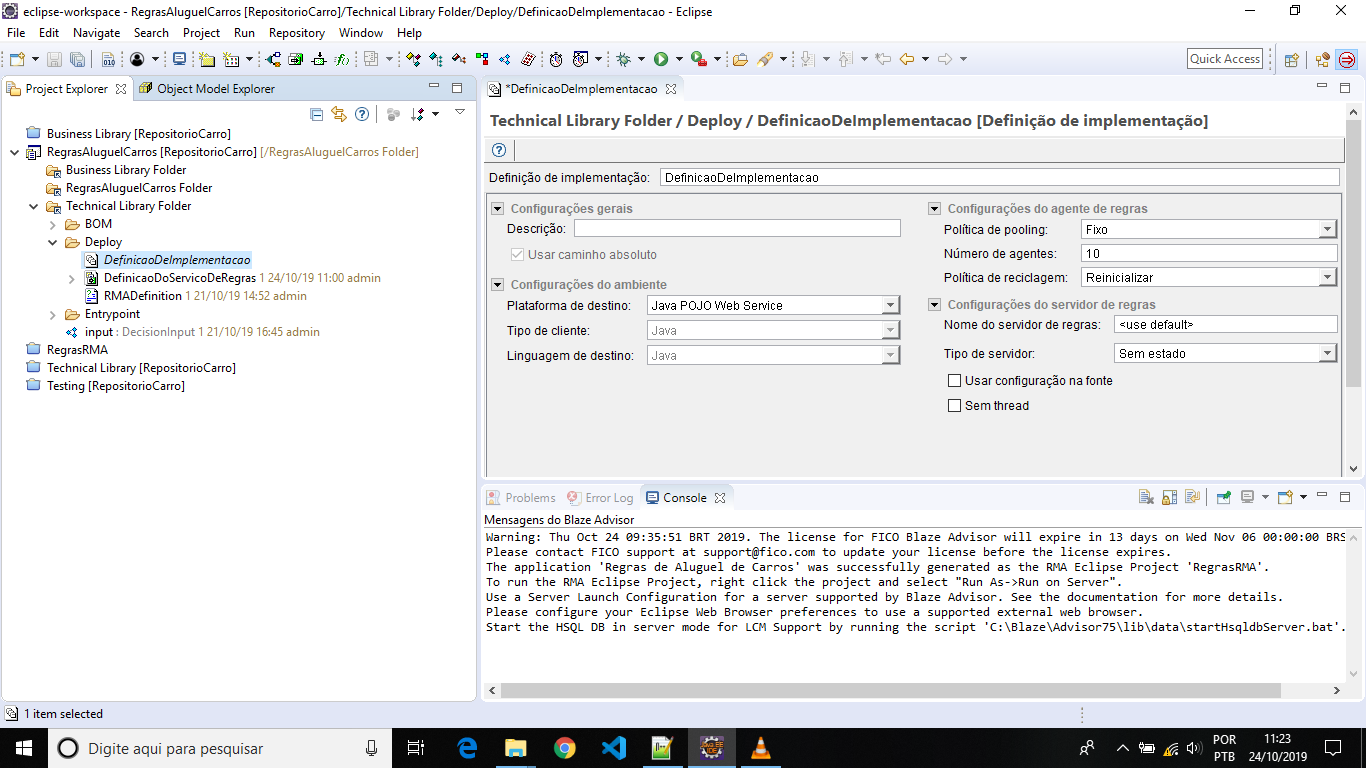Screen dimensions: 1366x768
Task: Check the 'Sem thread' checkbox
Action: tap(955, 406)
